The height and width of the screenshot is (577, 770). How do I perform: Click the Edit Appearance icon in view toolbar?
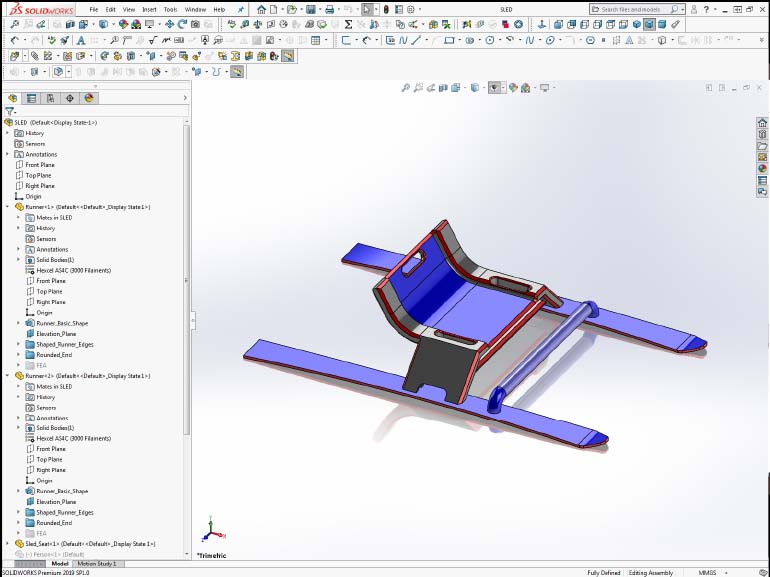click(x=513, y=88)
